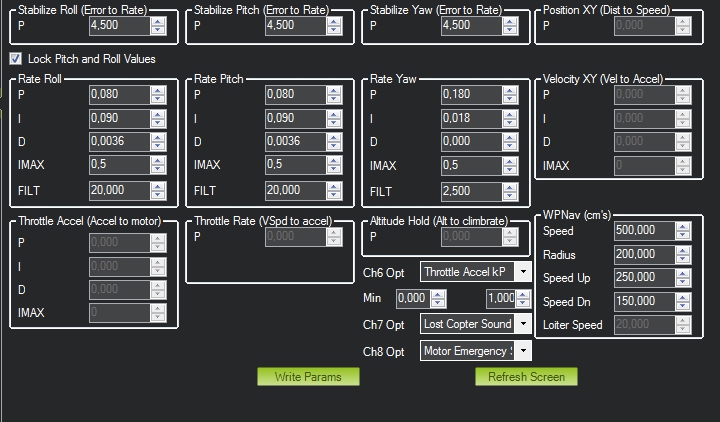The height and width of the screenshot is (422, 720).
Task: Open the Ch6 Opt dropdown
Action: [x=523, y=271]
